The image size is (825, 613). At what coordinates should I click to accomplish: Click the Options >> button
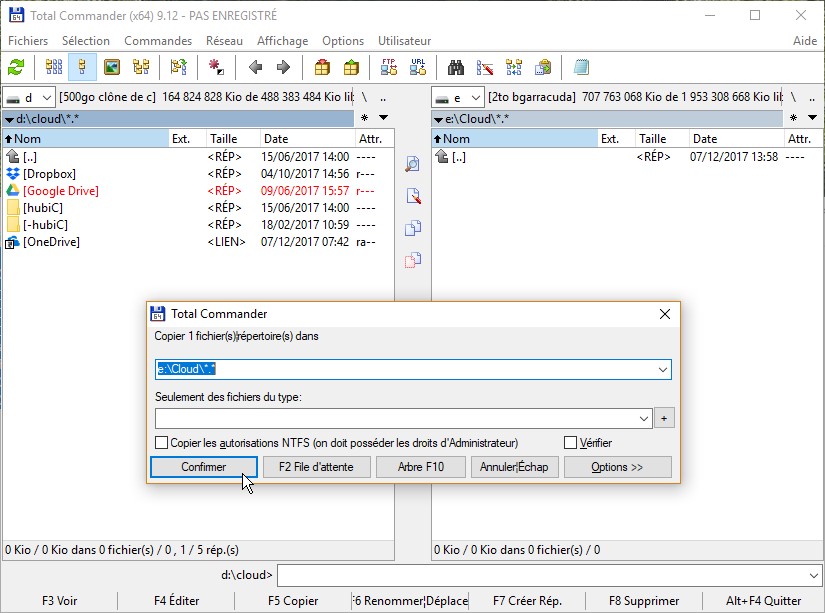[x=617, y=467]
